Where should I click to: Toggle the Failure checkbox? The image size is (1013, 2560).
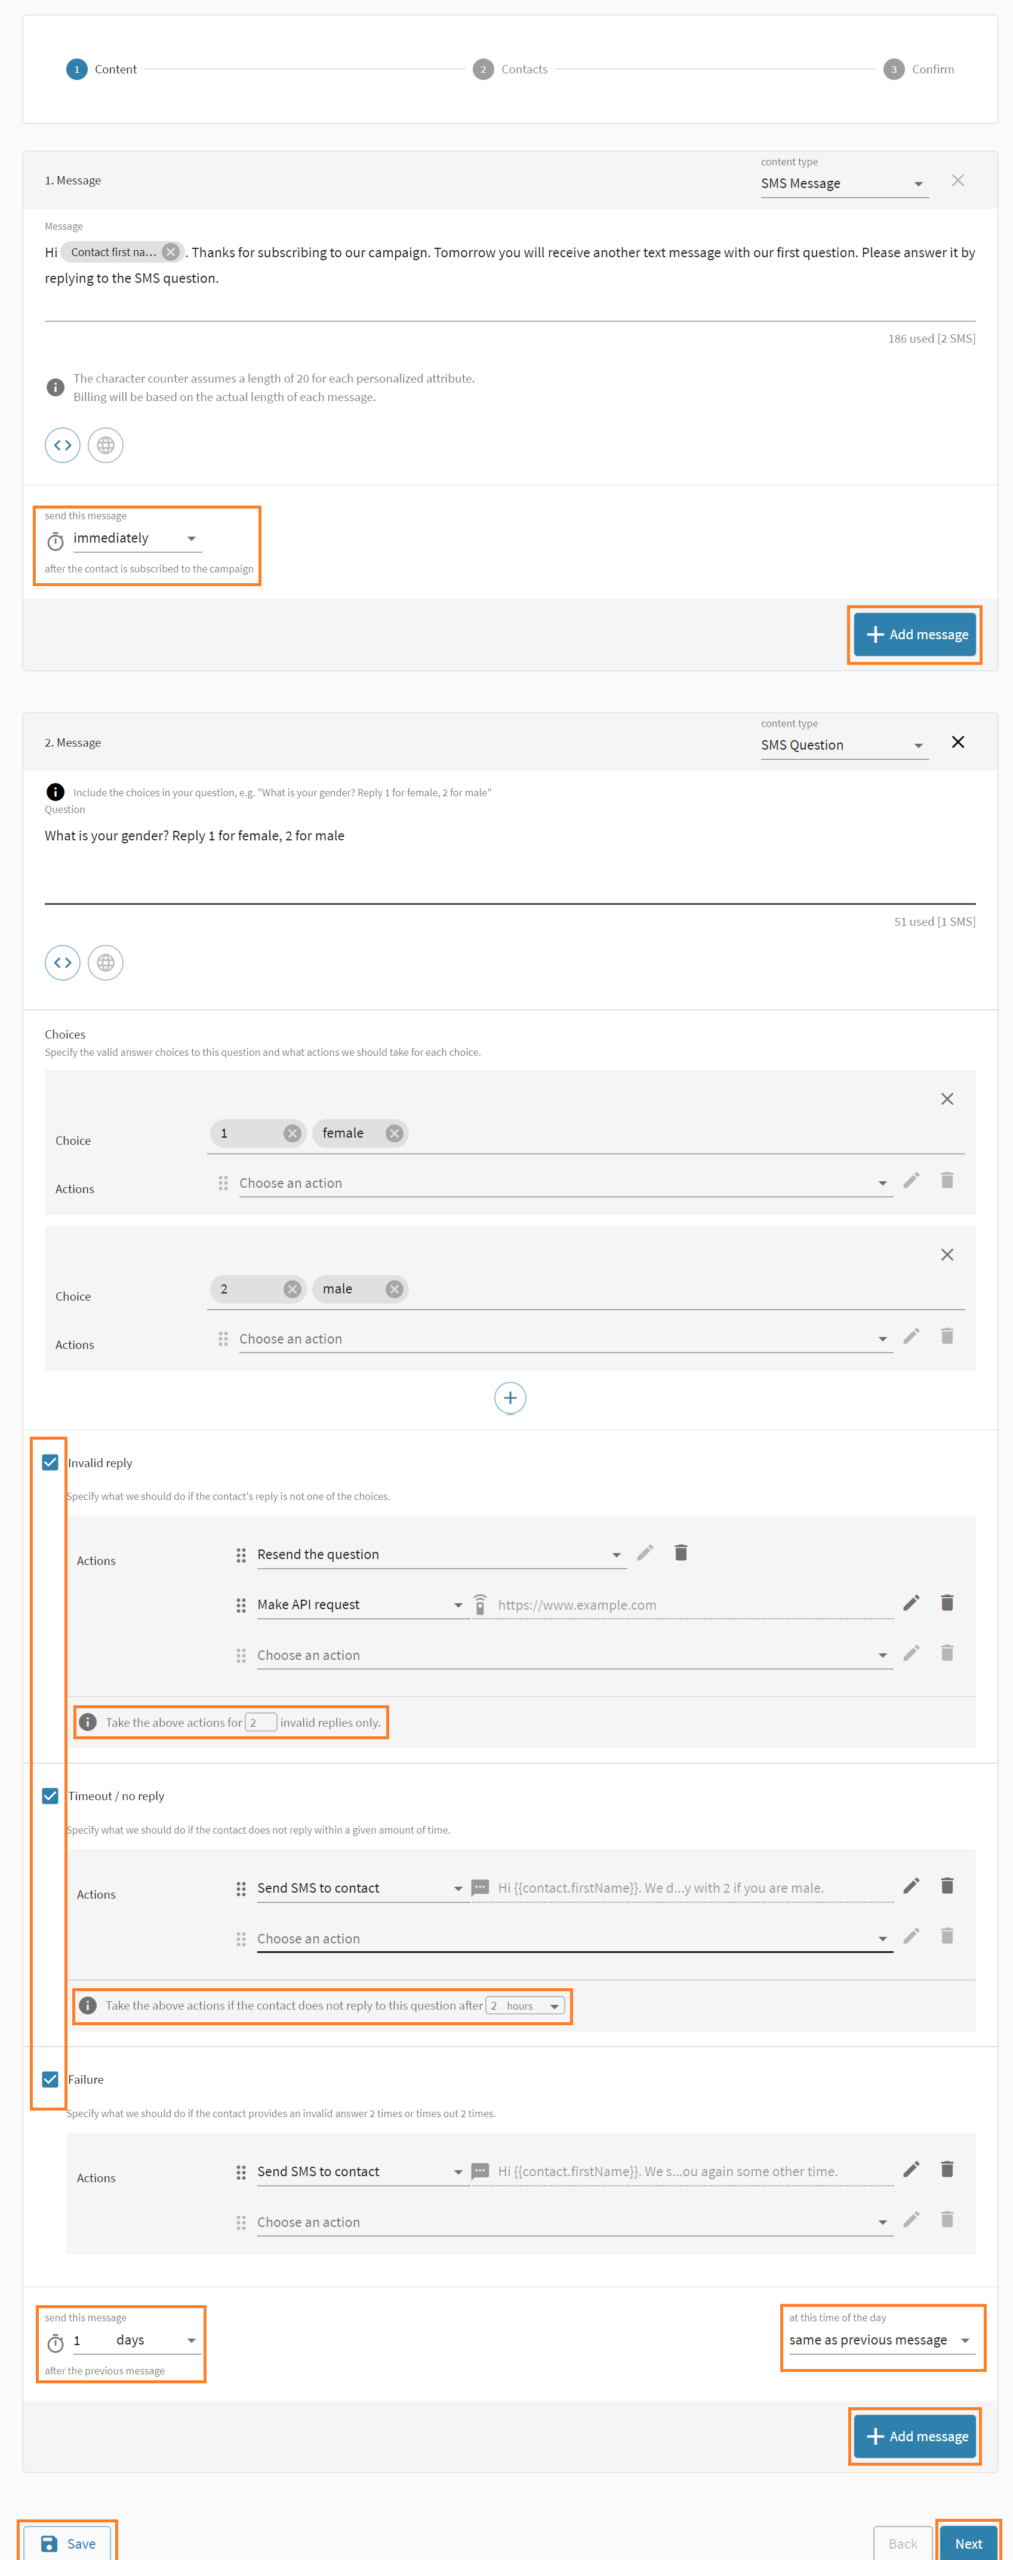50,2079
